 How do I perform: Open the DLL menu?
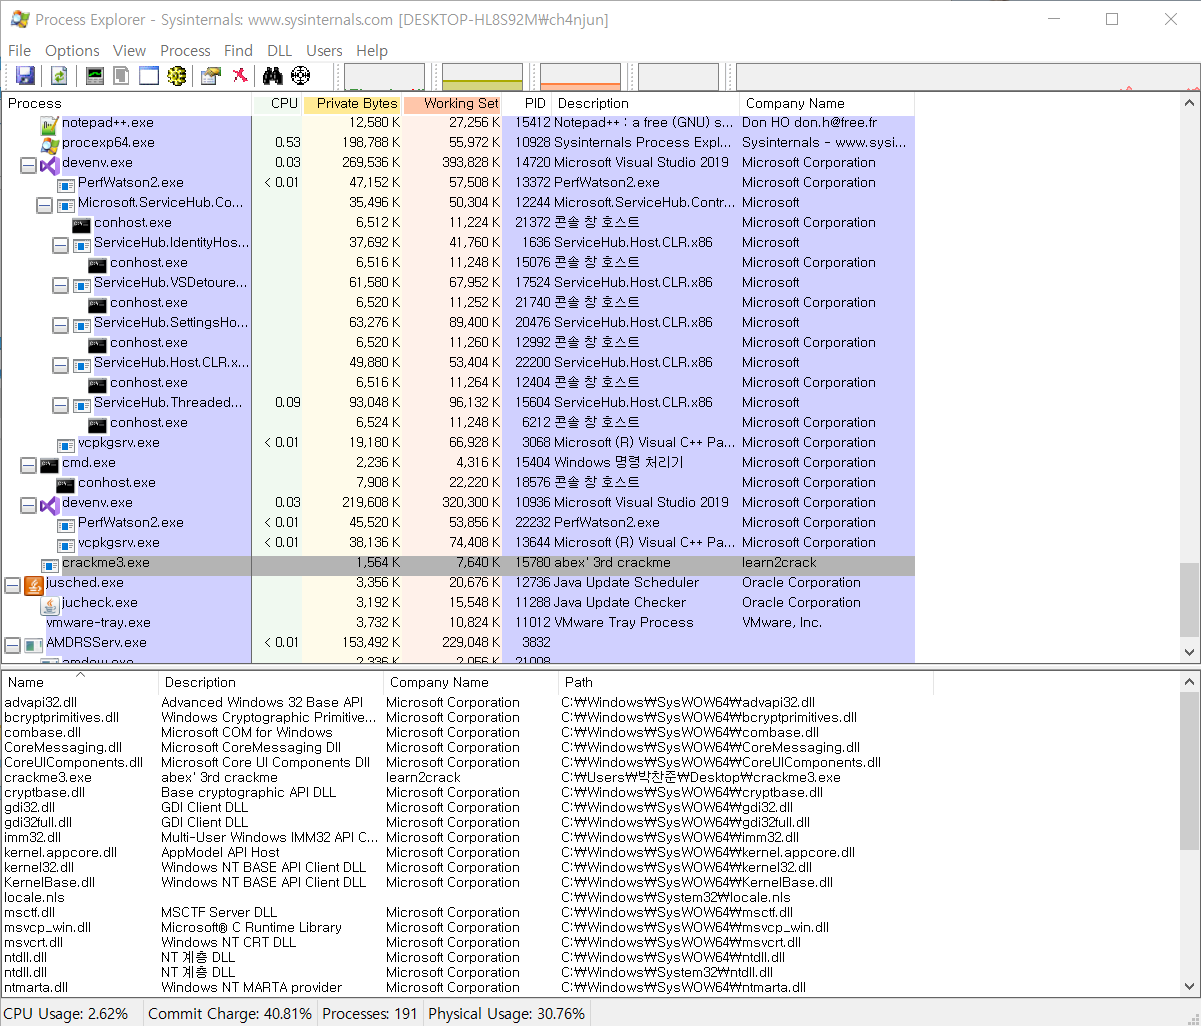(279, 50)
